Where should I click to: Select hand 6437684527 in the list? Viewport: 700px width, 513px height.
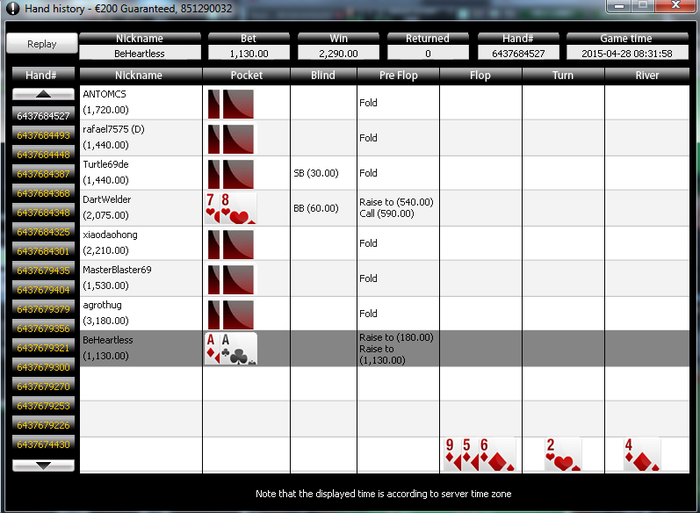coord(43,116)
